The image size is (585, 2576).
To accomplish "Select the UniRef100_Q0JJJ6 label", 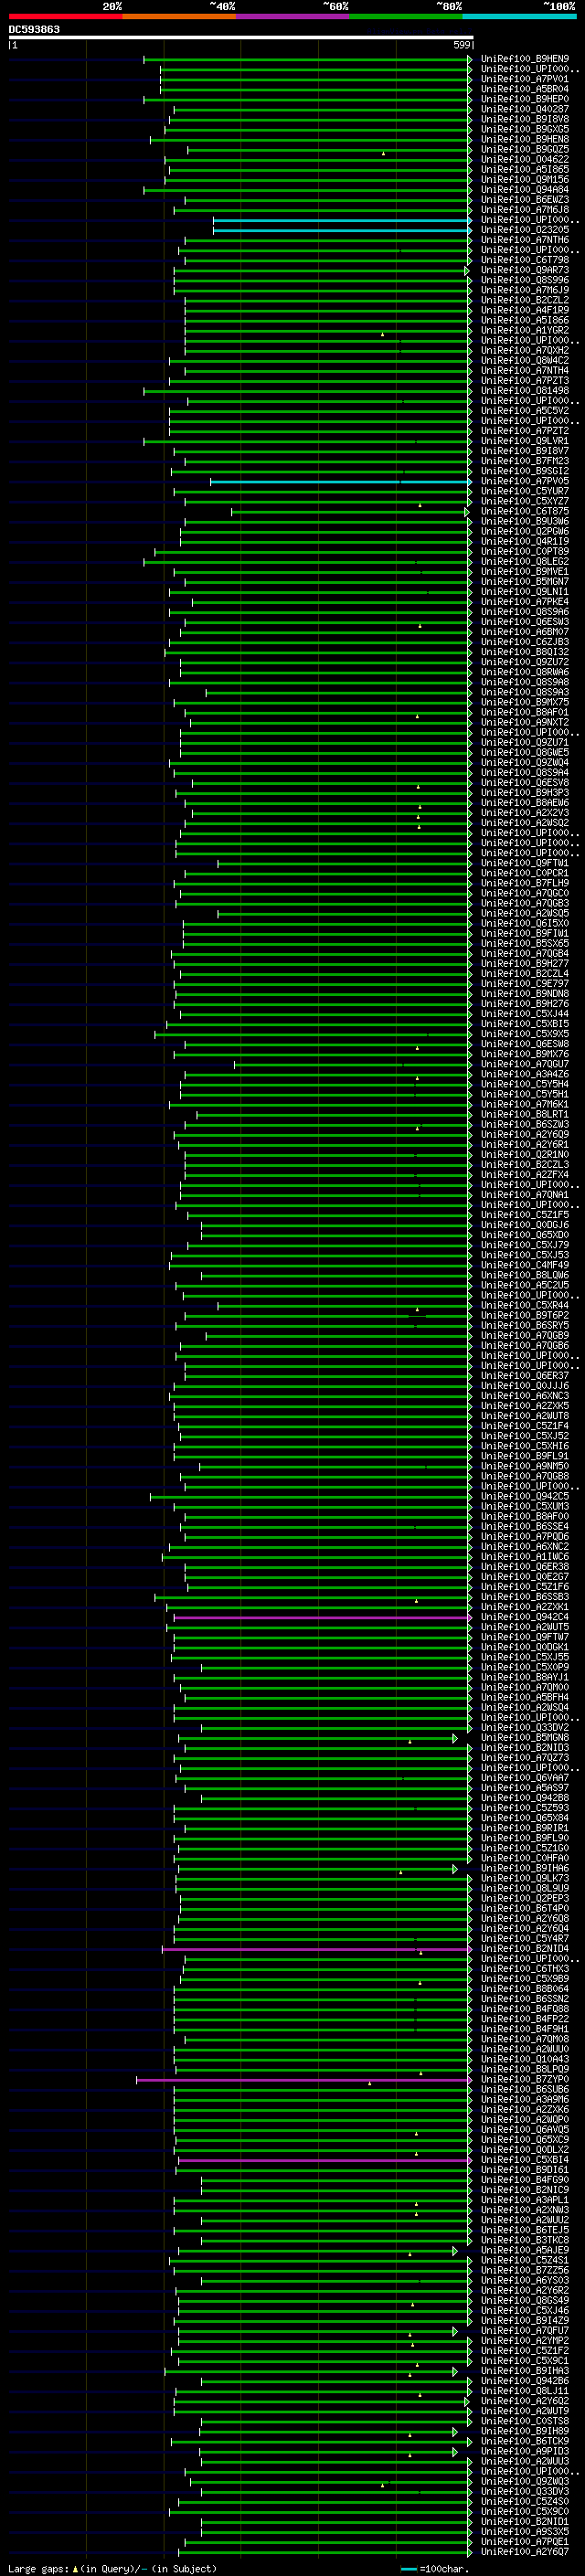I will [x=524, y=1386].
